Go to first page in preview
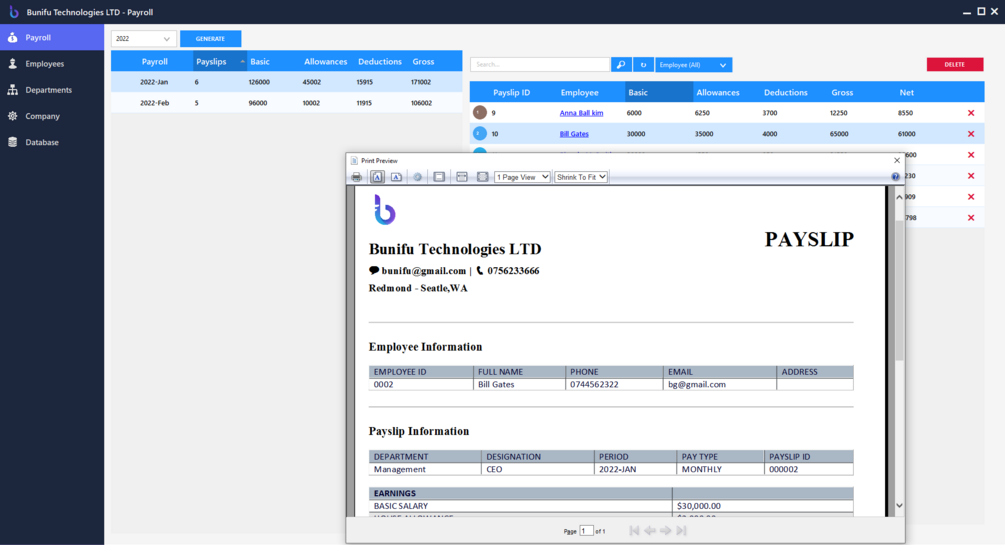This screenshot has height=545, width=1005. (634, 531)
